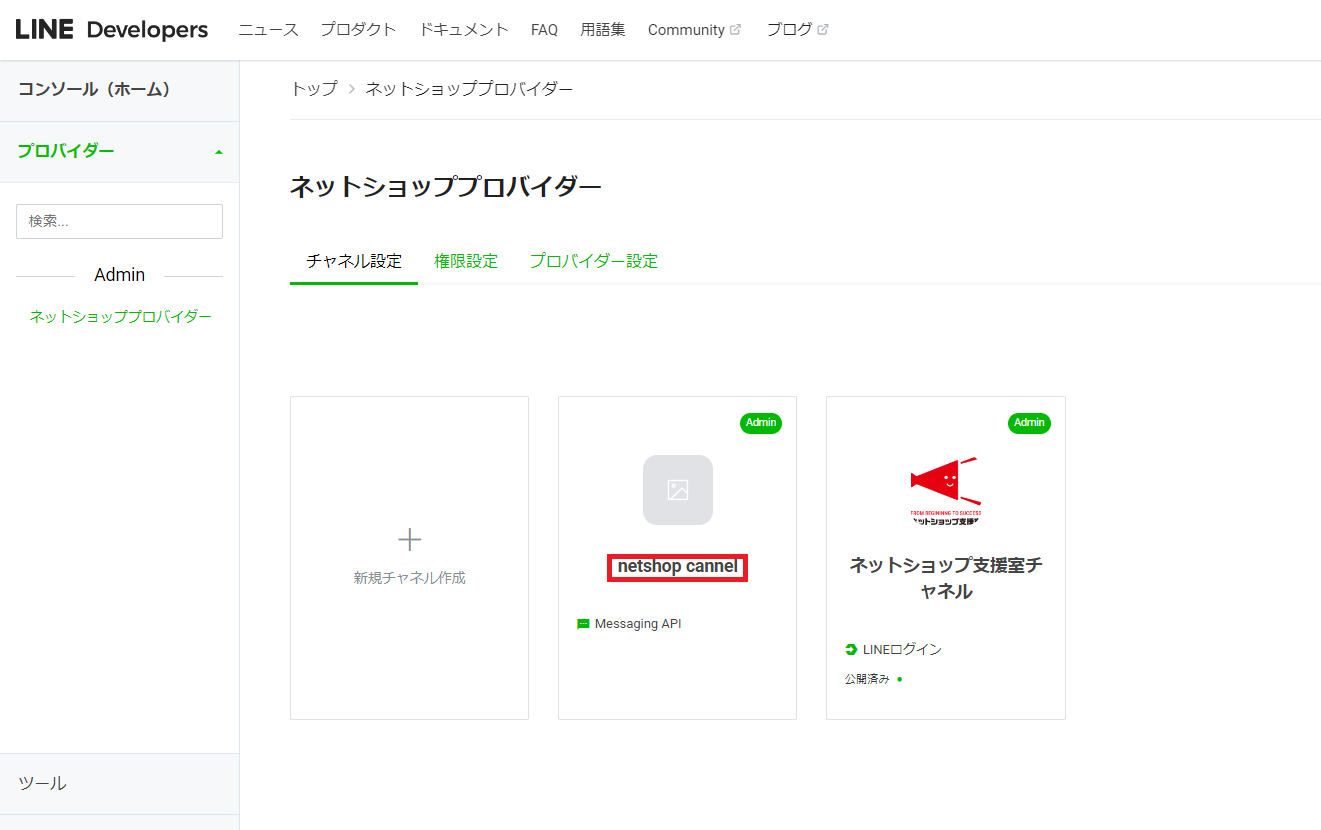The width and height of the screenshot is (1321, 830).
Task: Click the 検索 provider search field
Action: click(119, 221)
